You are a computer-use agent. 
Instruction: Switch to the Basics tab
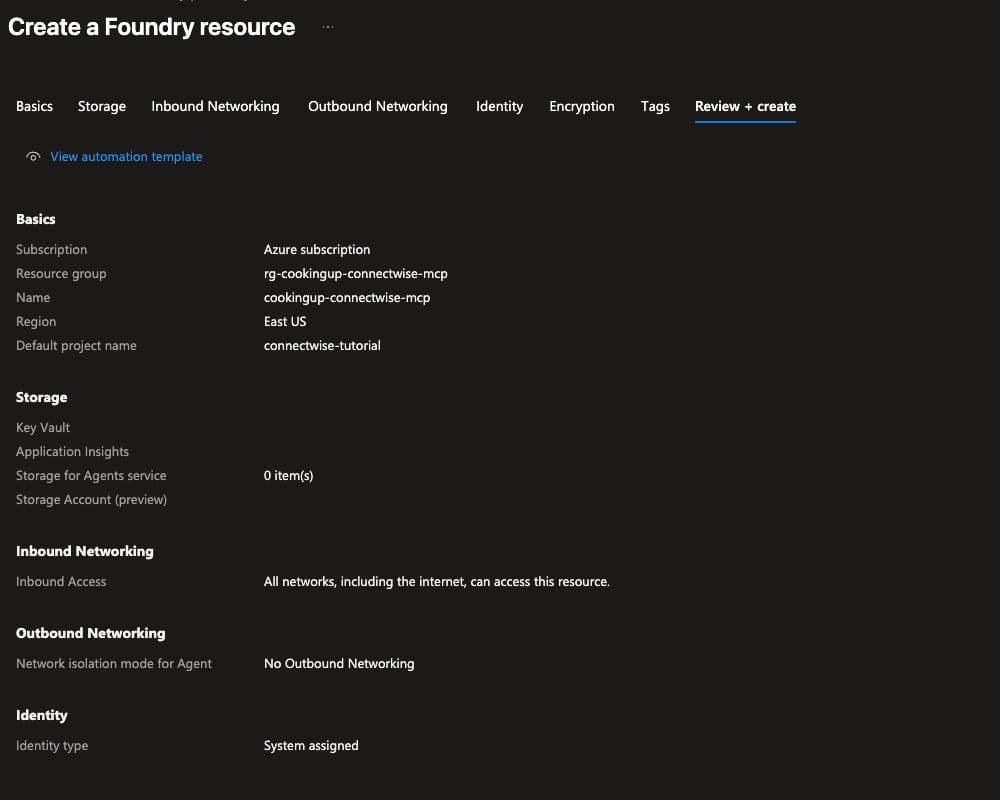(x=34, y=107)
